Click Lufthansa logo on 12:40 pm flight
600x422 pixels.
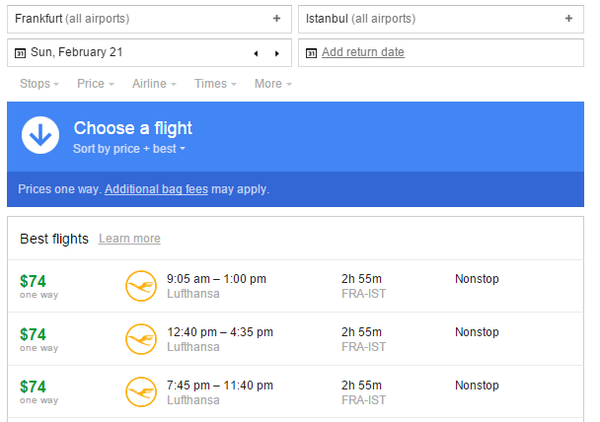(141, 340)
